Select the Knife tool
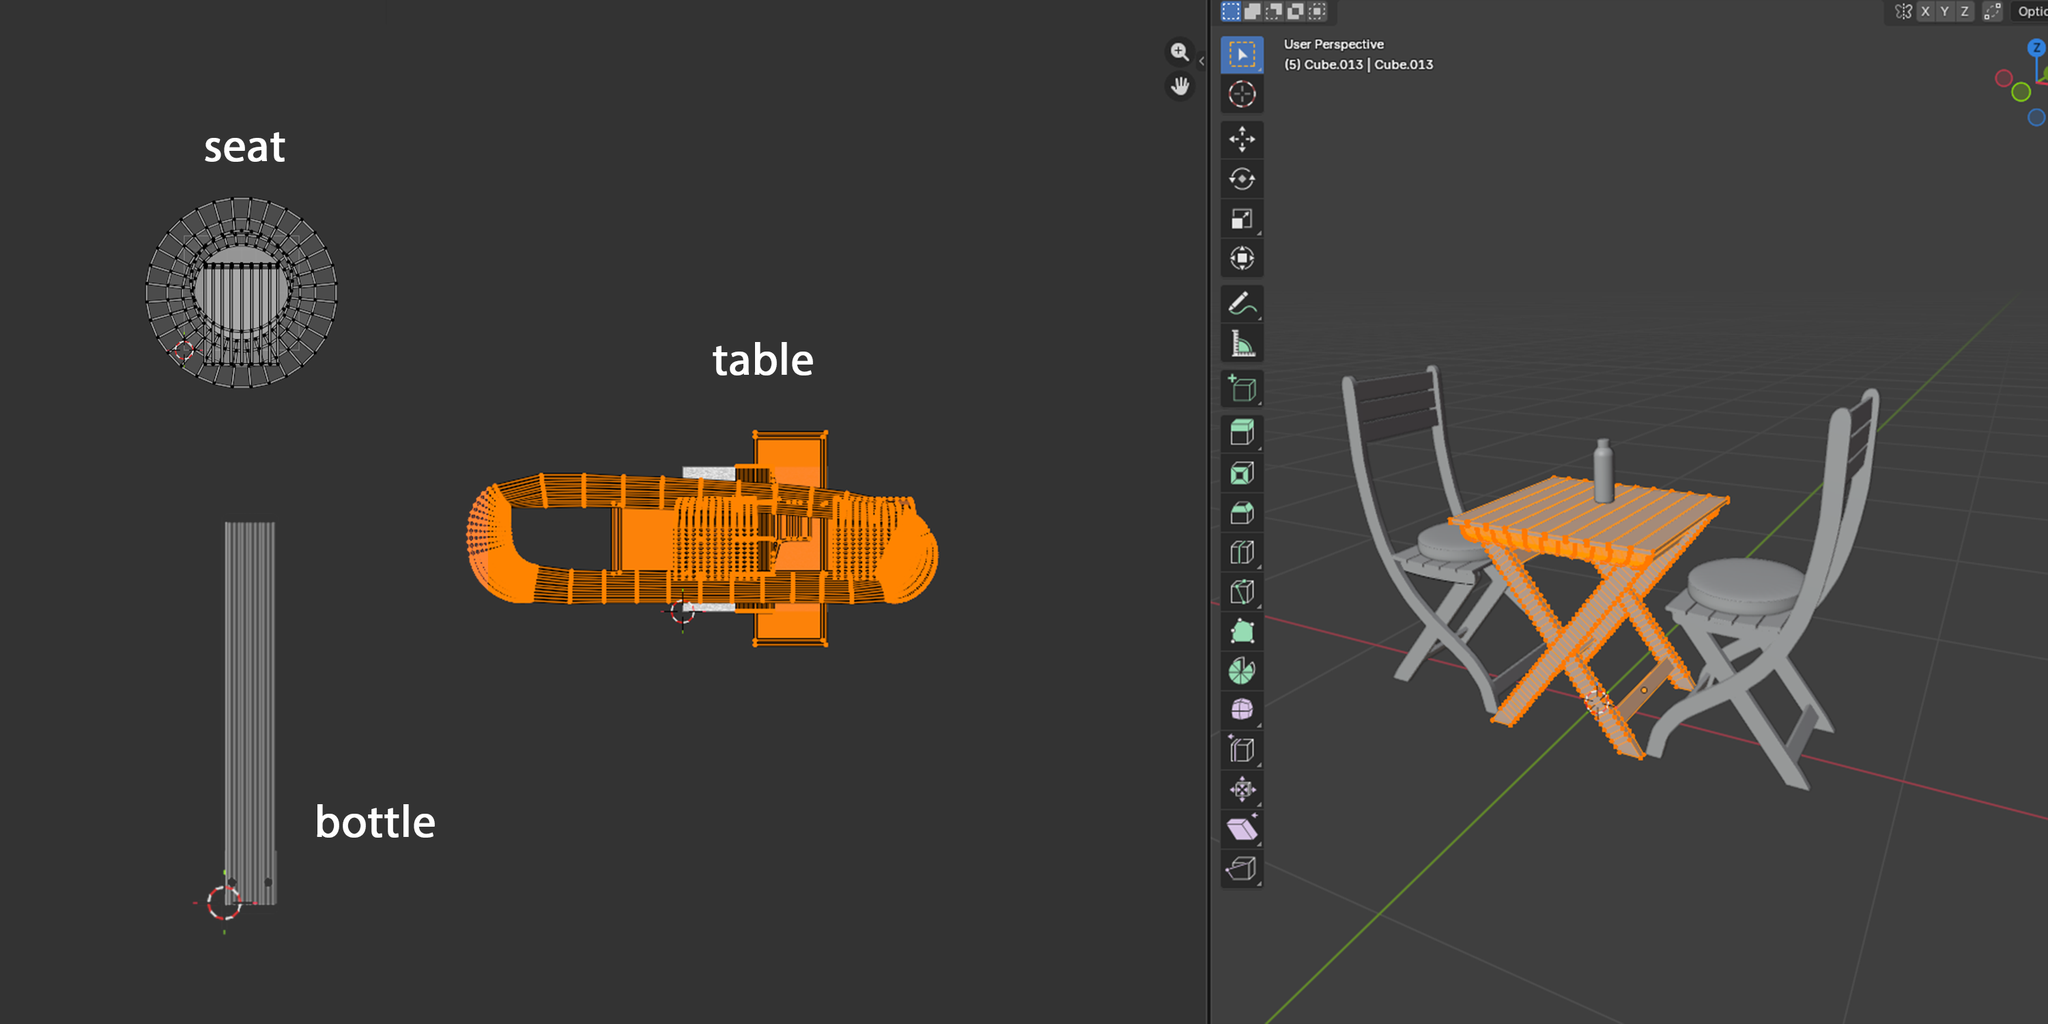The image size is (2048, 1024). click(x=1242, y=592)
